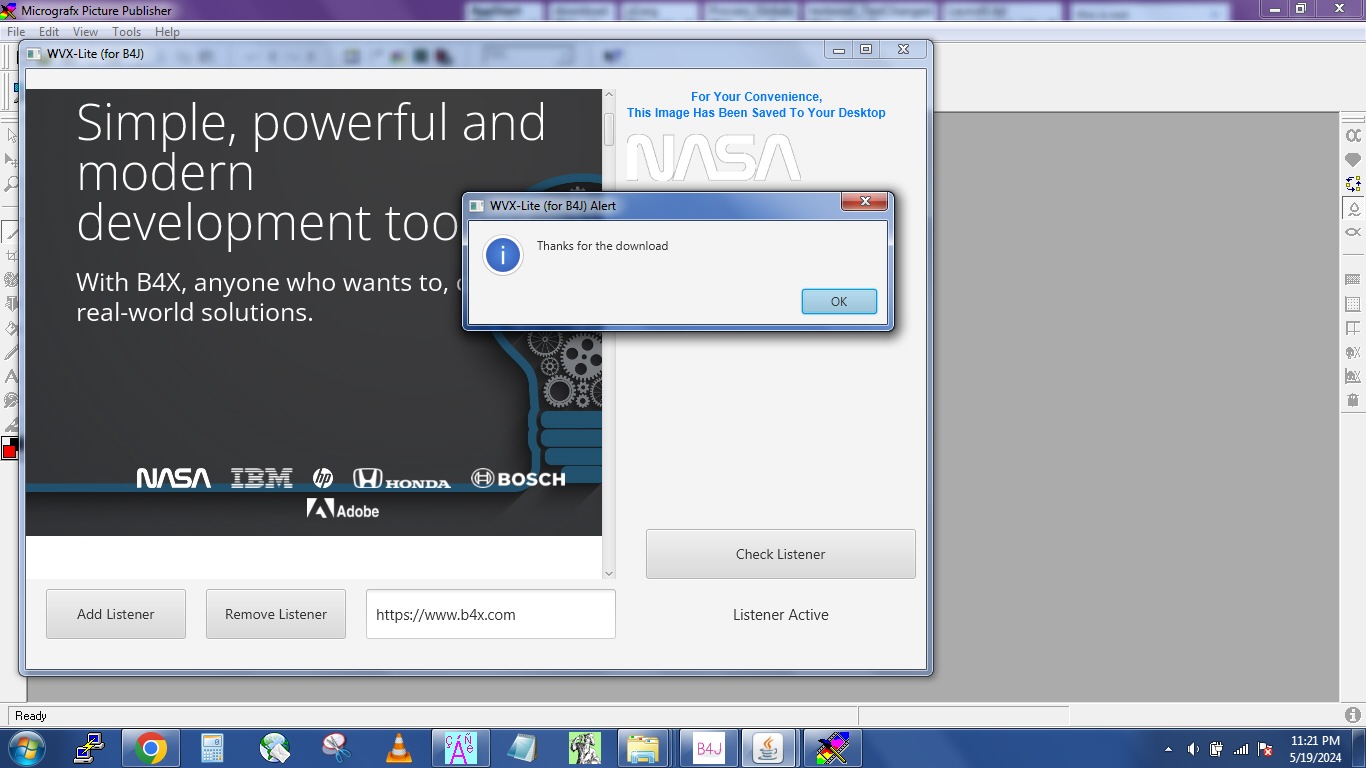Click the volume speaker tray icon
1366x768 pixels.
pyautogui.click(x=1193, y=749)
